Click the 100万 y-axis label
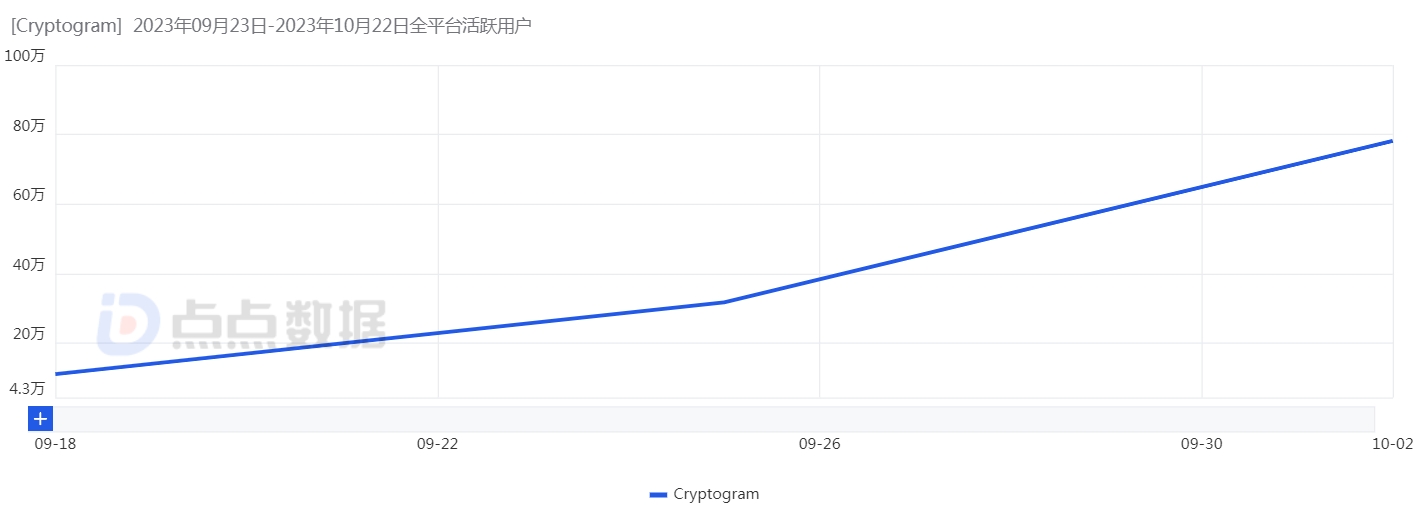Image resolution: width=1424 pixels, height=505 pixels. pyautogui.click(x=25, y=56)
